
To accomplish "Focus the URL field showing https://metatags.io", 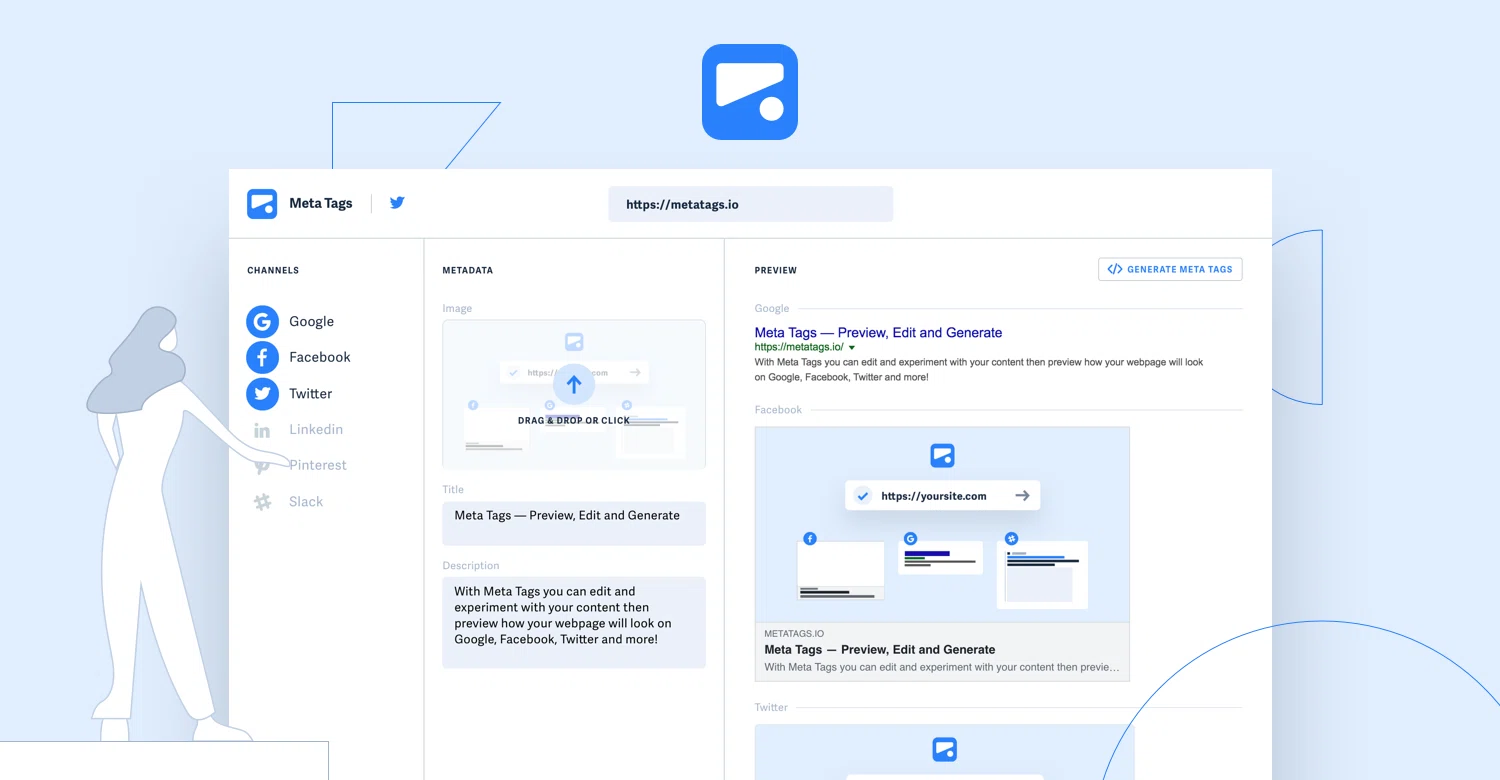I will (x=750, y=204).
